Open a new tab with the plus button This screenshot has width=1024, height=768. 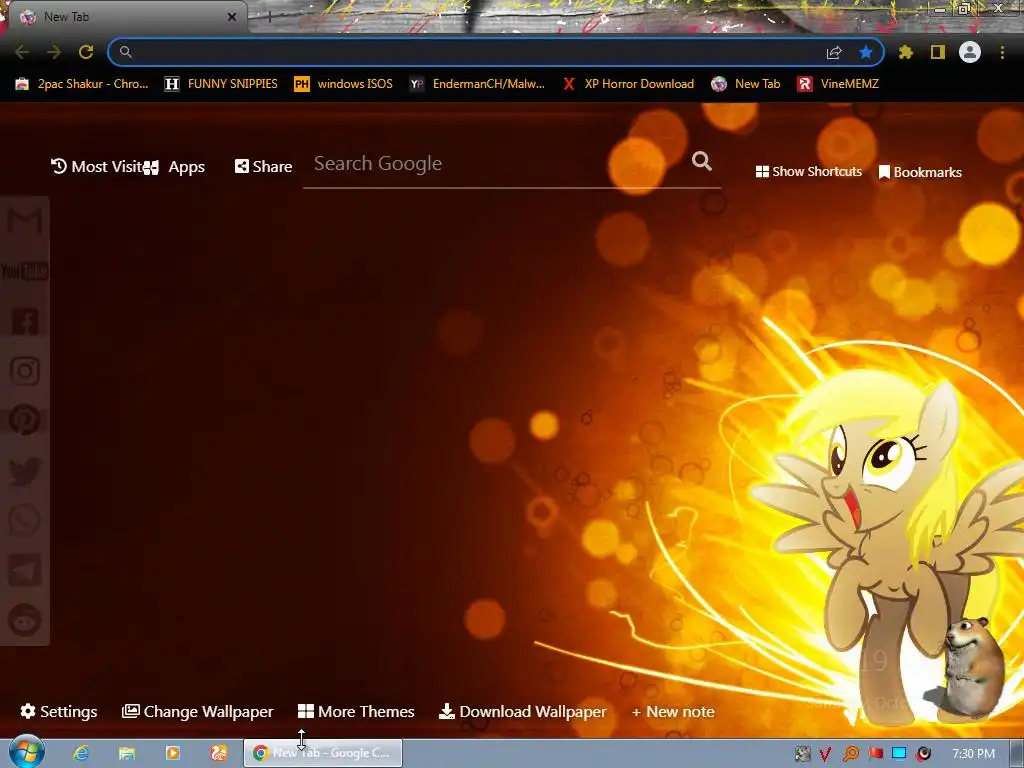click(269, 17)
